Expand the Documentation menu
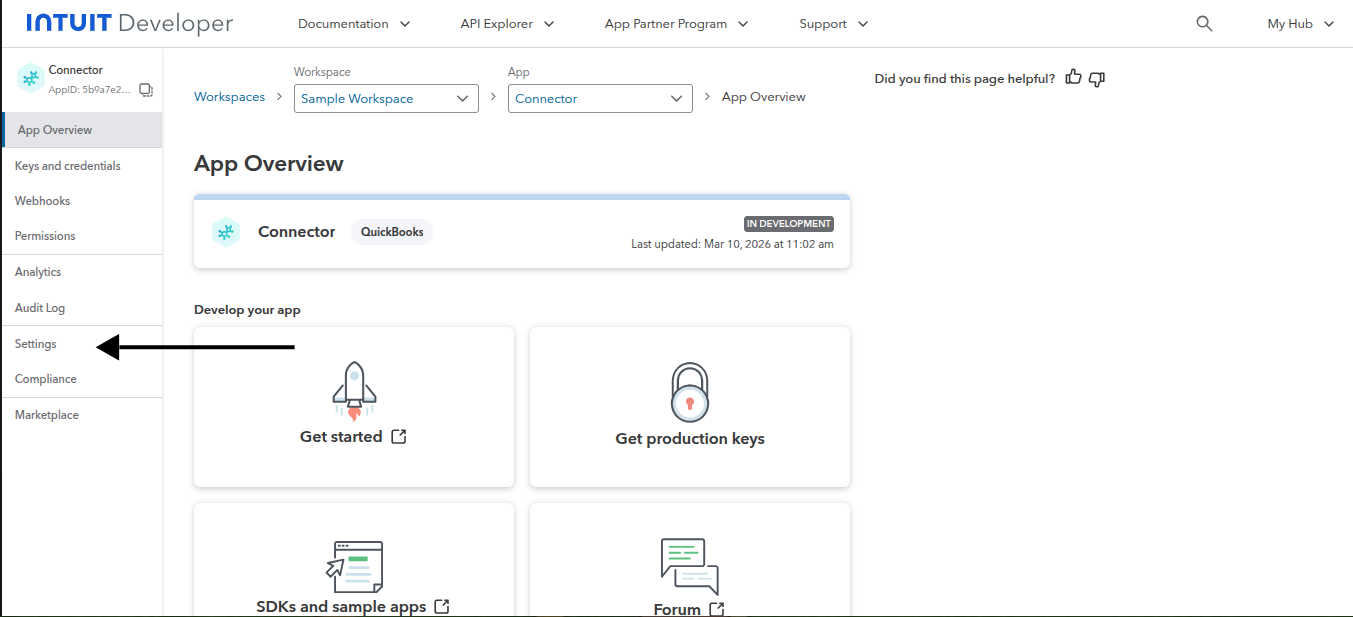 click(x=354, y=24)
